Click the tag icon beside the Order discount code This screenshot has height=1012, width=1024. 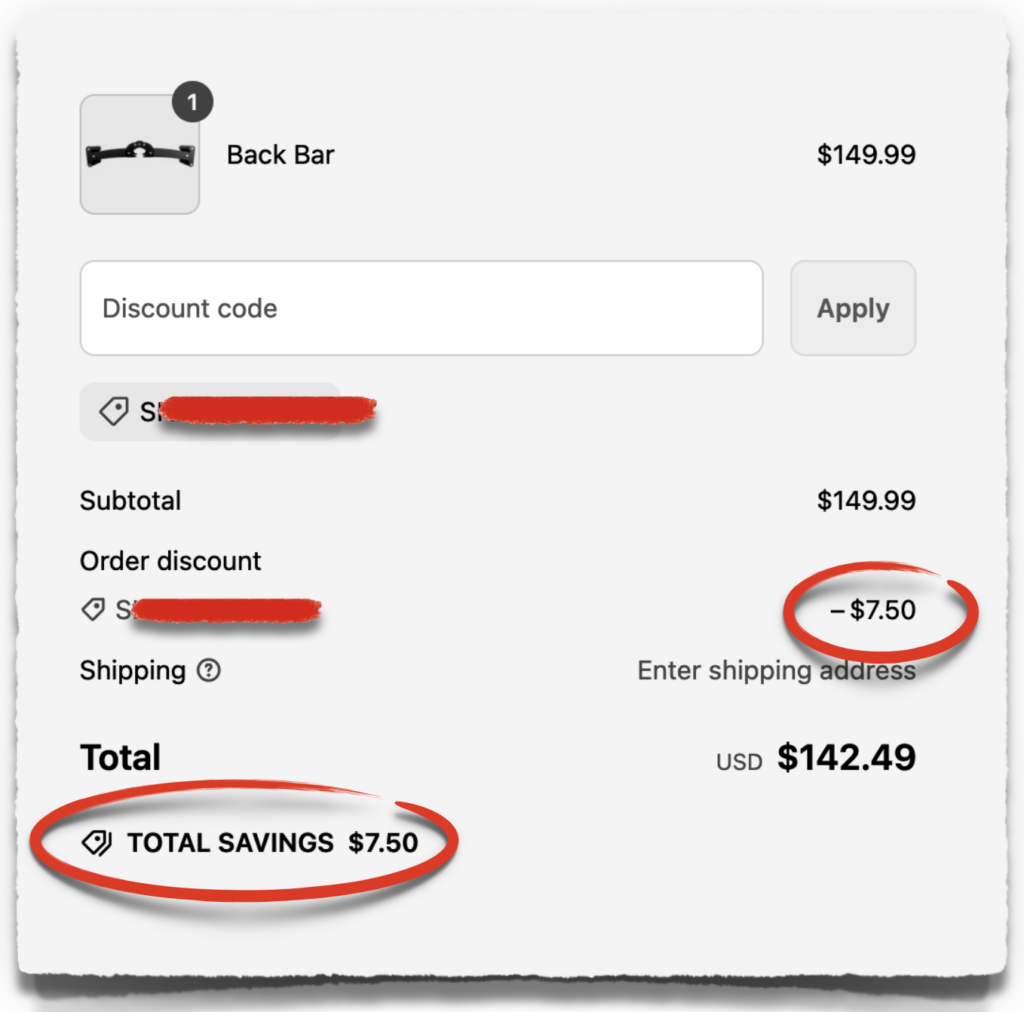coord(92,610)
